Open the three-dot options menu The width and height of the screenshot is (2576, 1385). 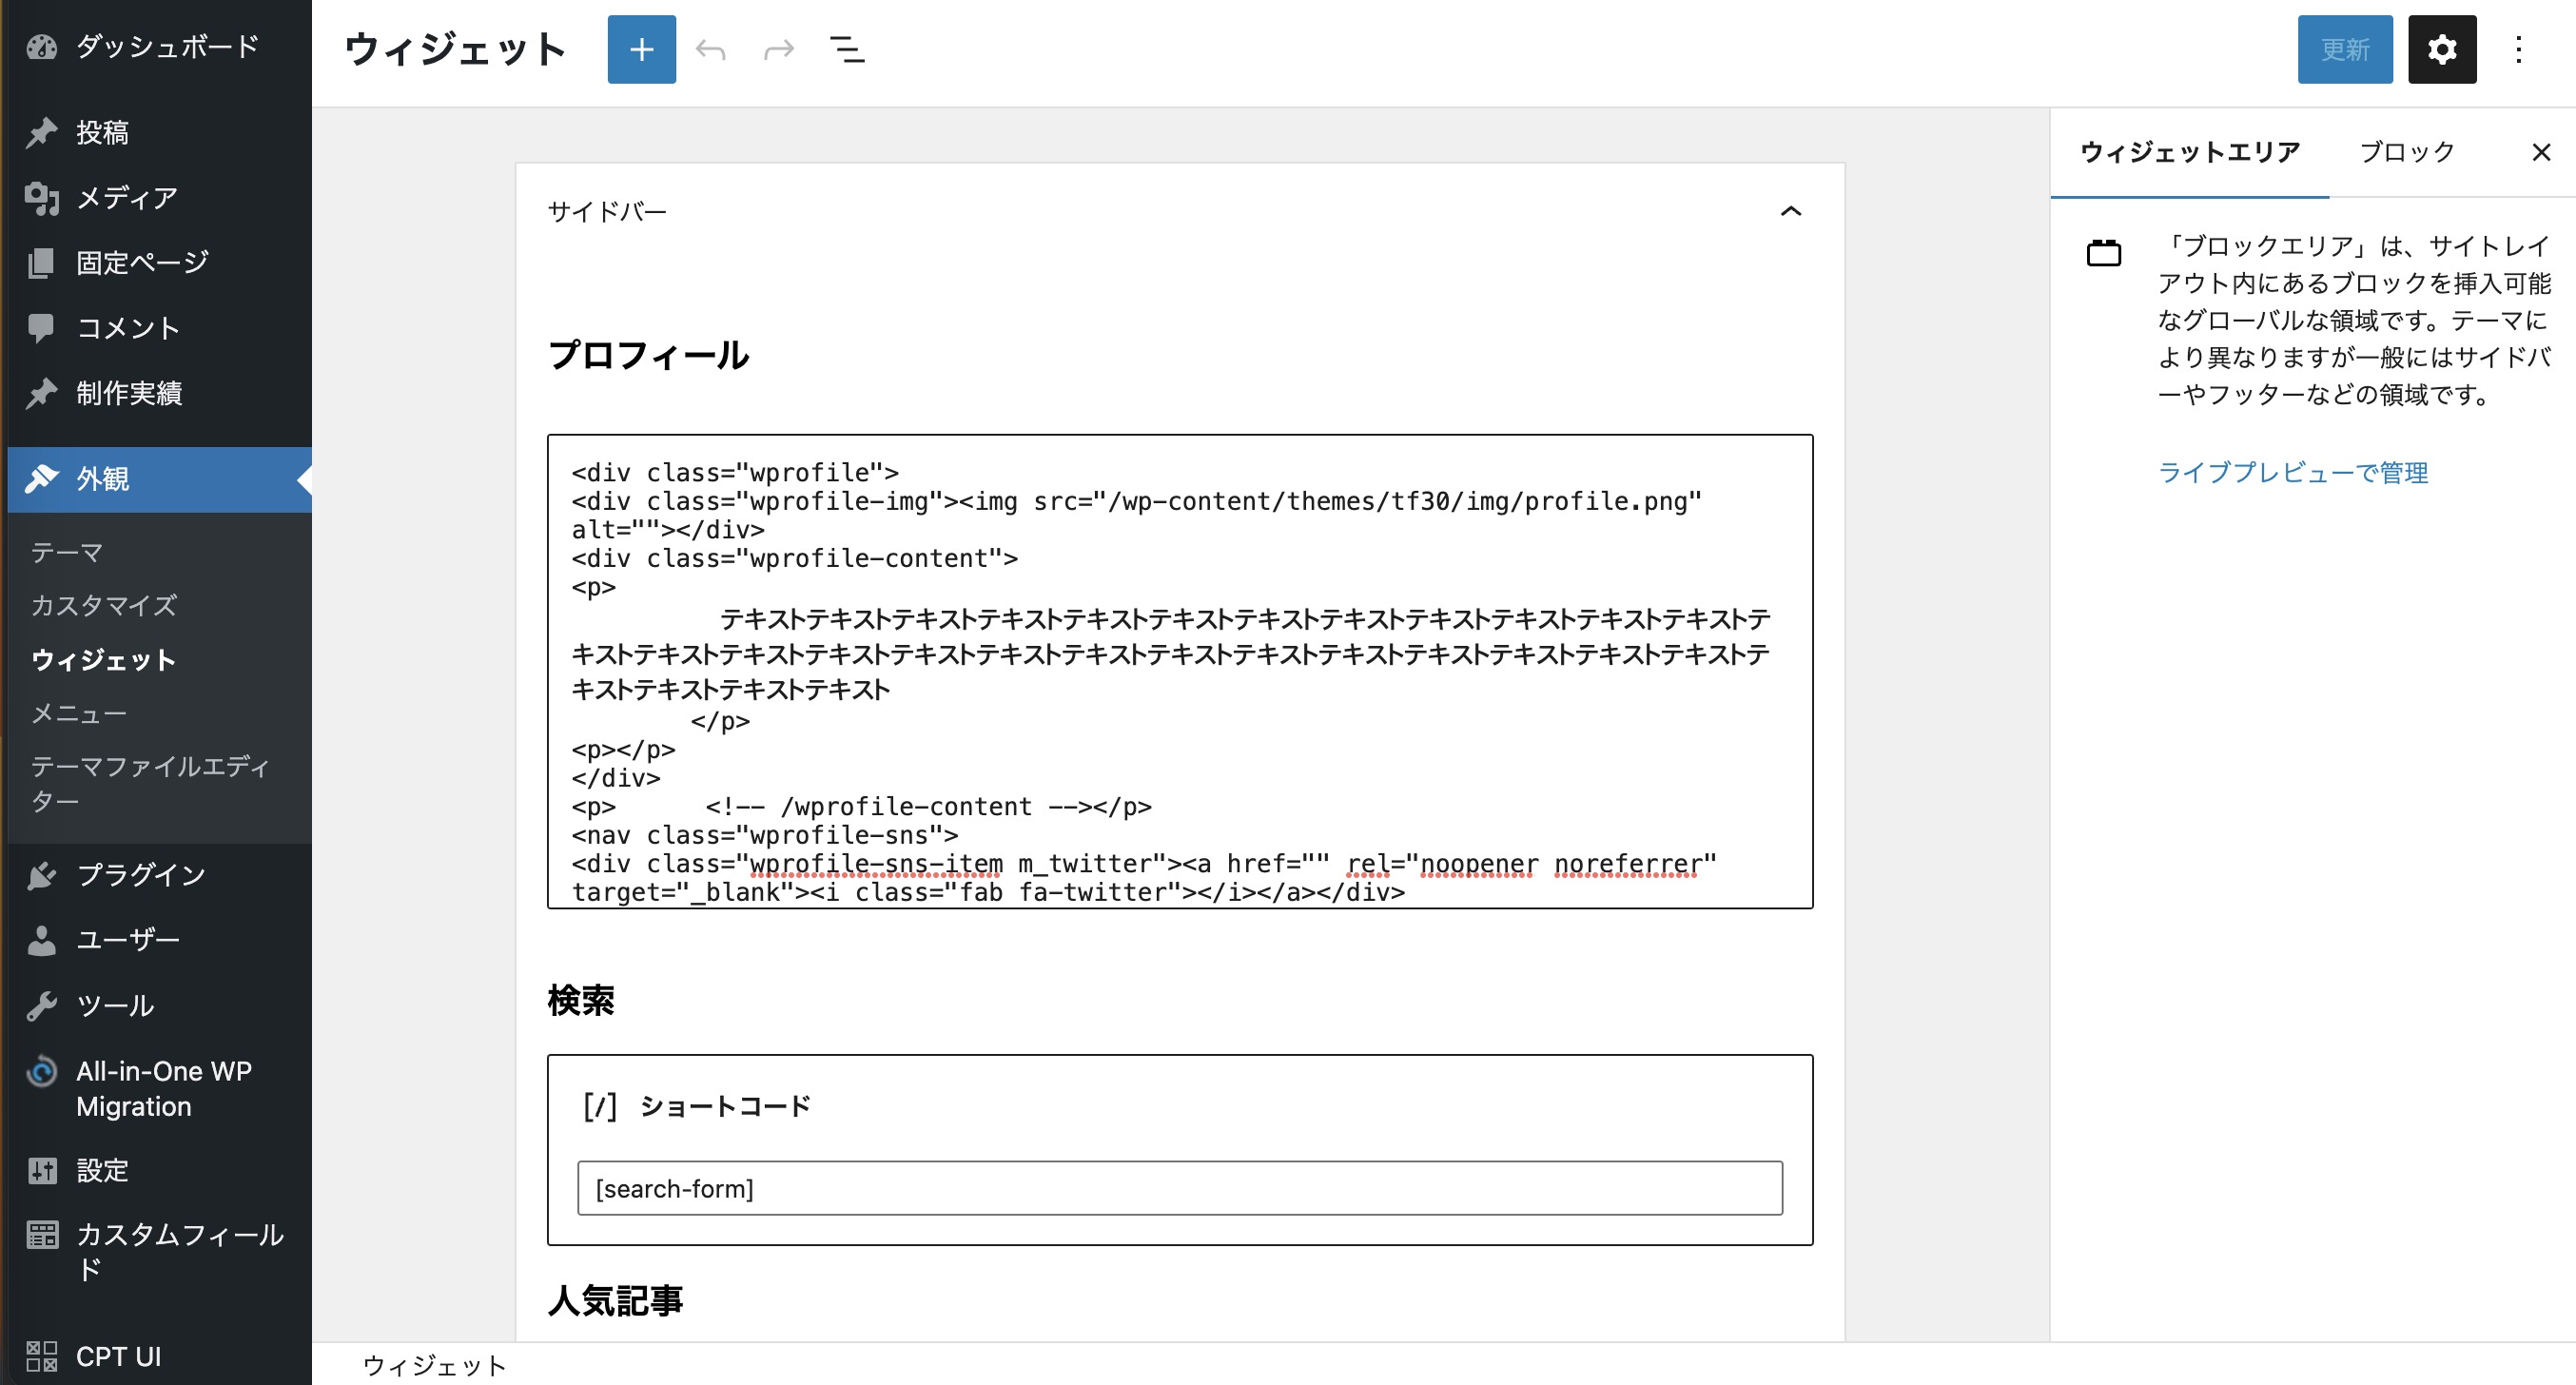[2518, 49]
